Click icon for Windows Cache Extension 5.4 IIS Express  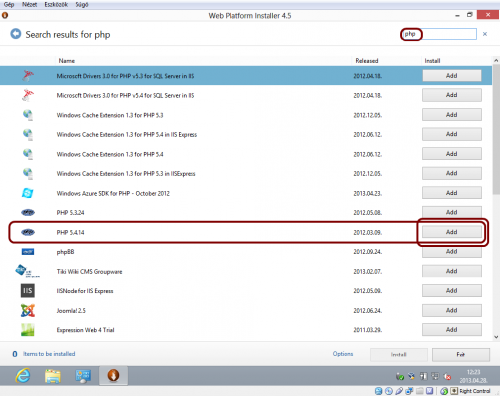28,134
